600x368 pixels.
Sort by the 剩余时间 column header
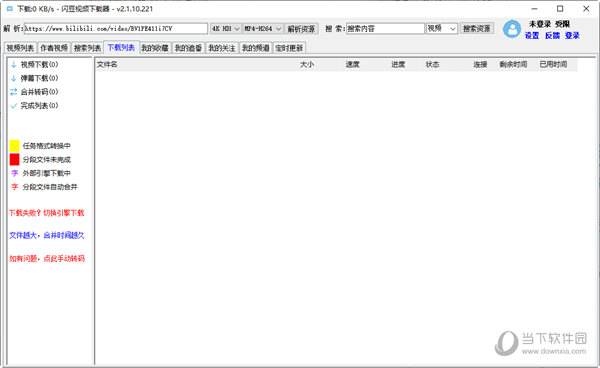point(513,65)
